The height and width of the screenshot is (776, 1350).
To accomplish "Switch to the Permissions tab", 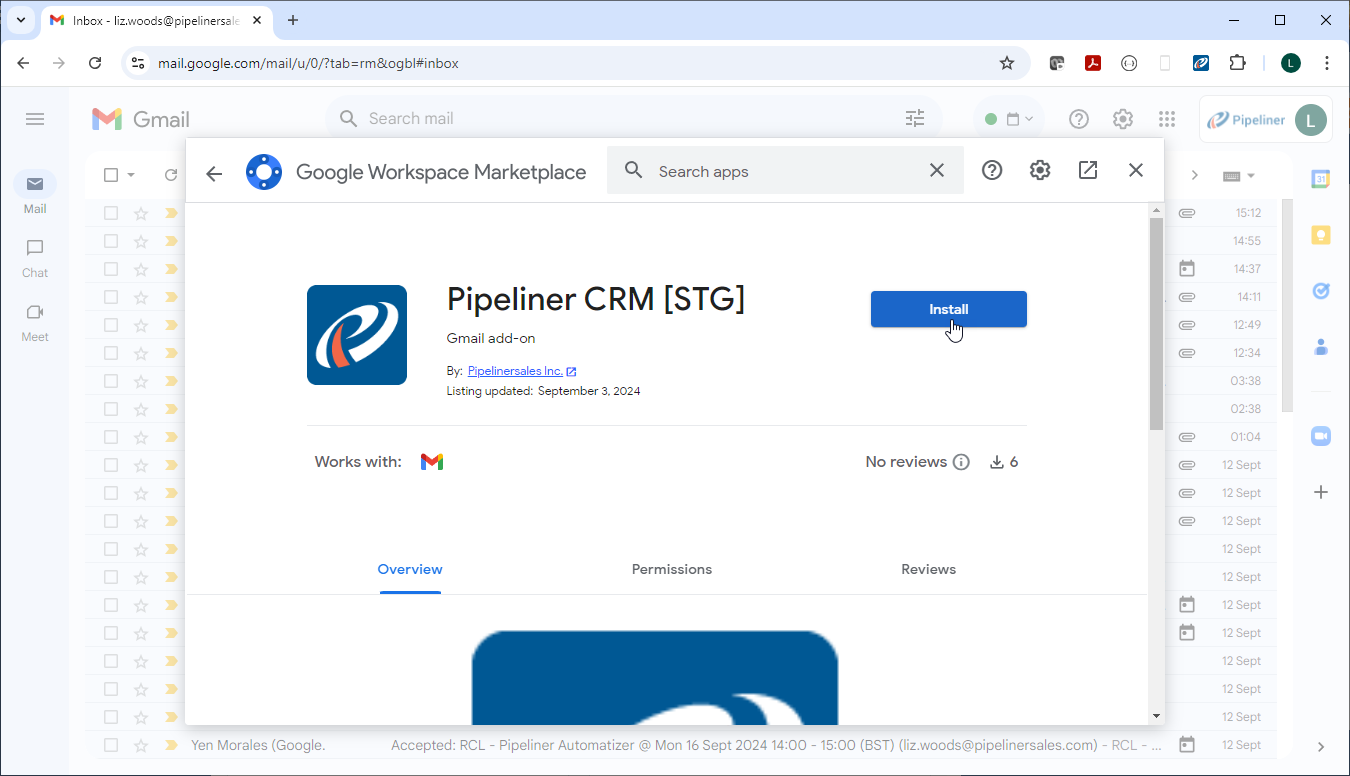I will 671,569.
